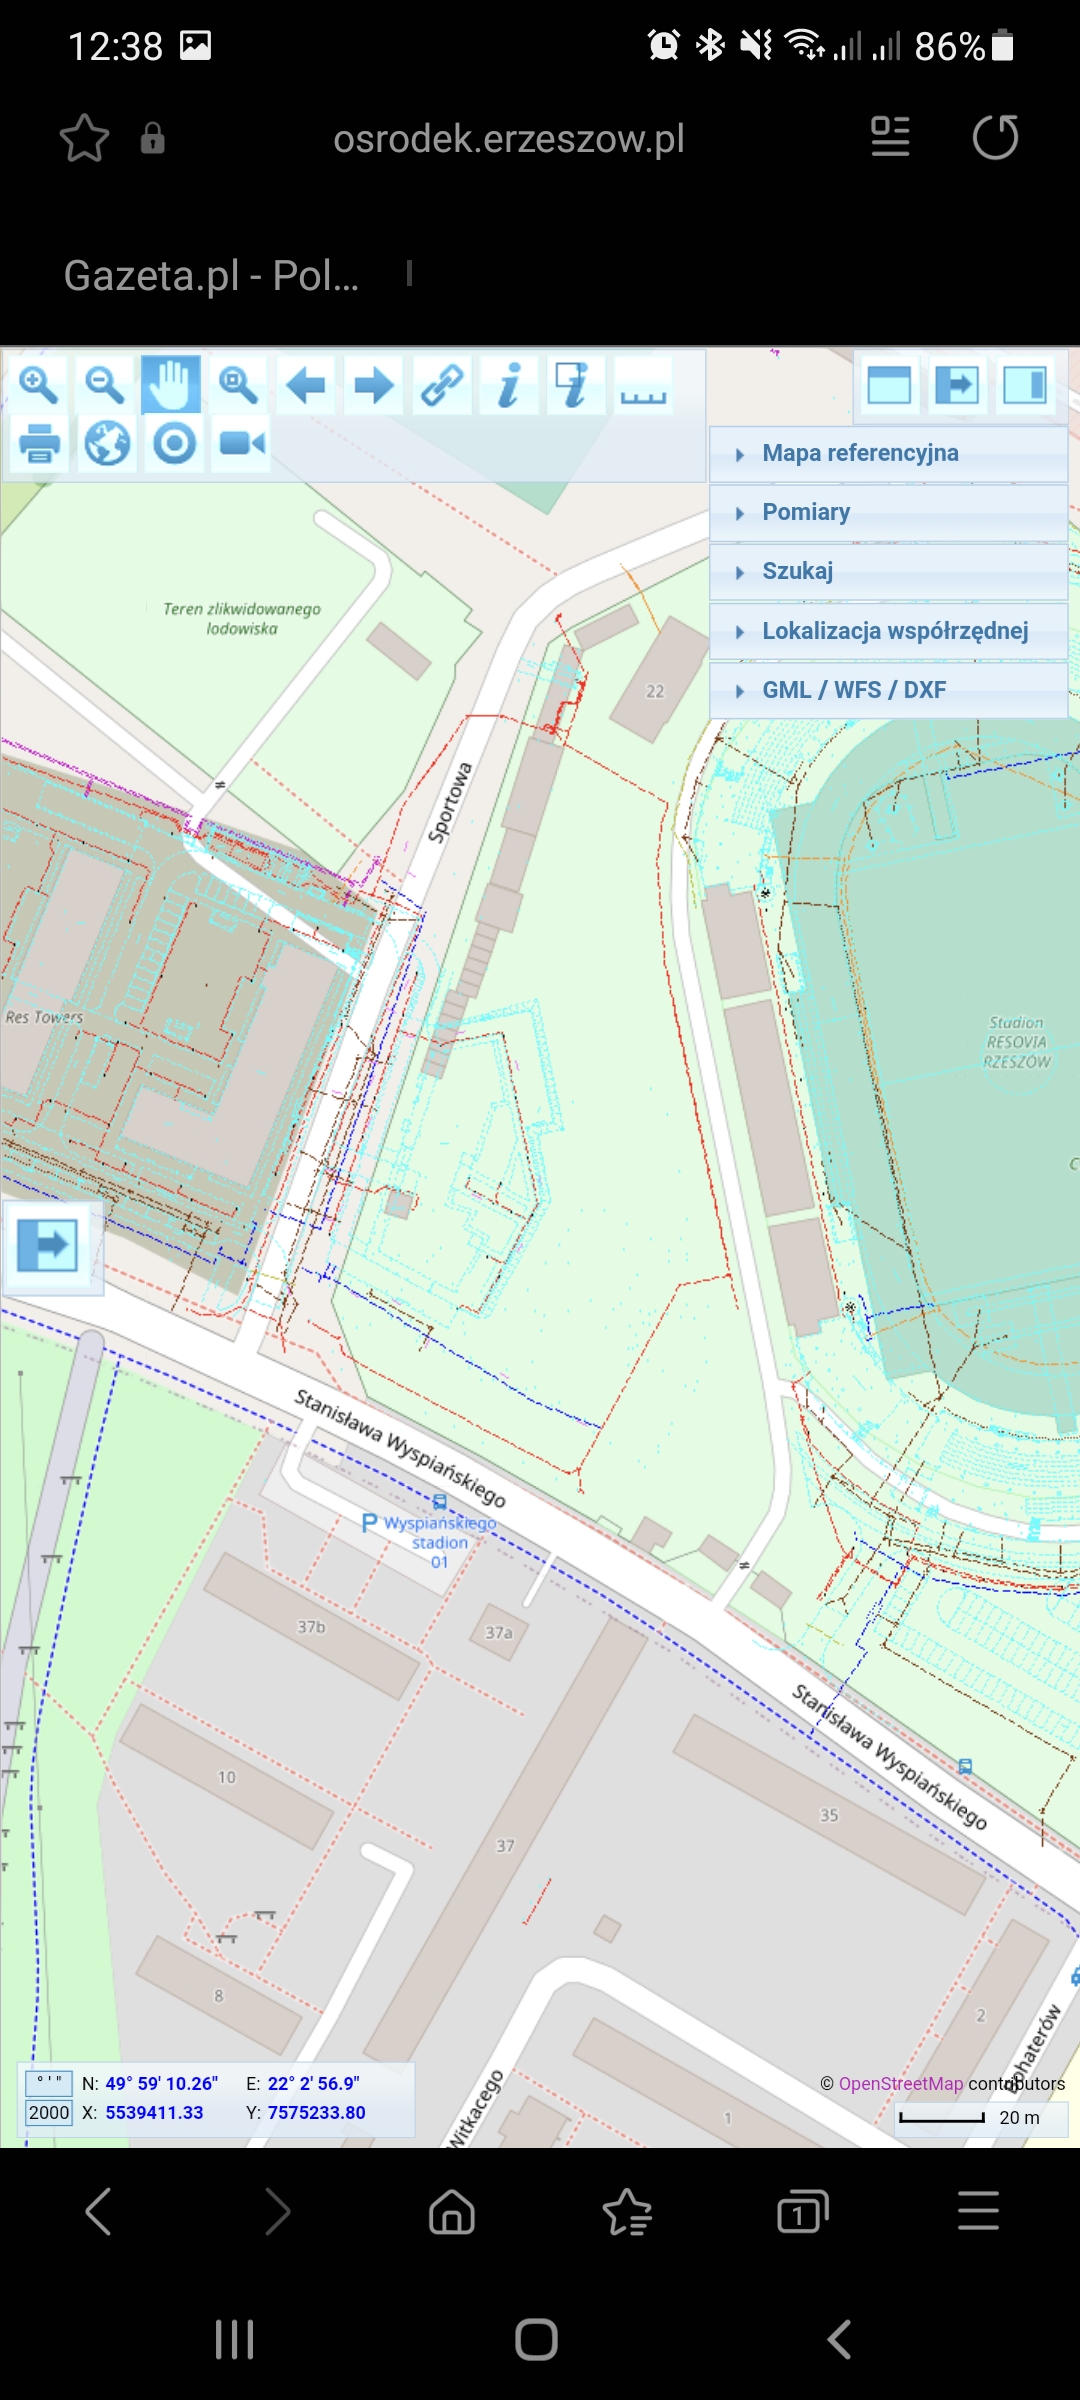Click the globe full extent icon
Screen dimensions: 1080x2400
click(x=107, y=443)
